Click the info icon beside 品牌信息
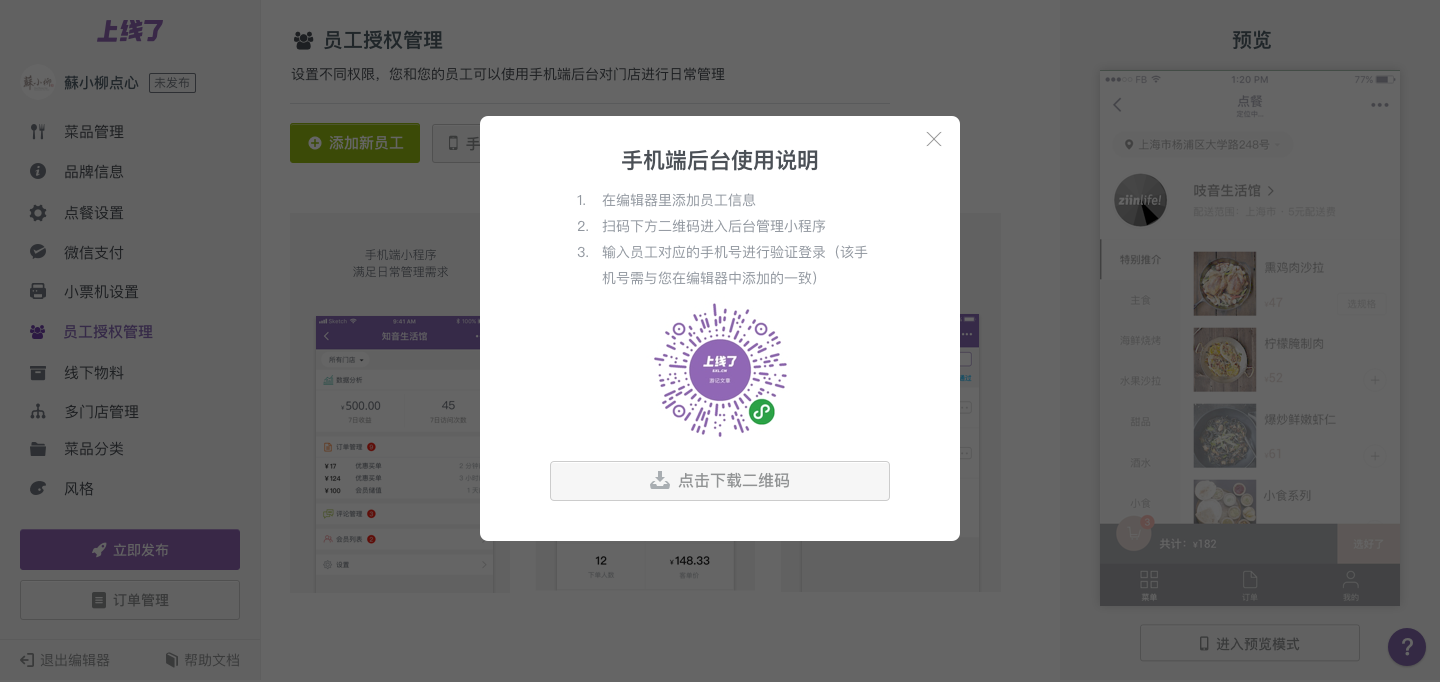This screenshot has width=1440, height=682. tap(38, 171)
